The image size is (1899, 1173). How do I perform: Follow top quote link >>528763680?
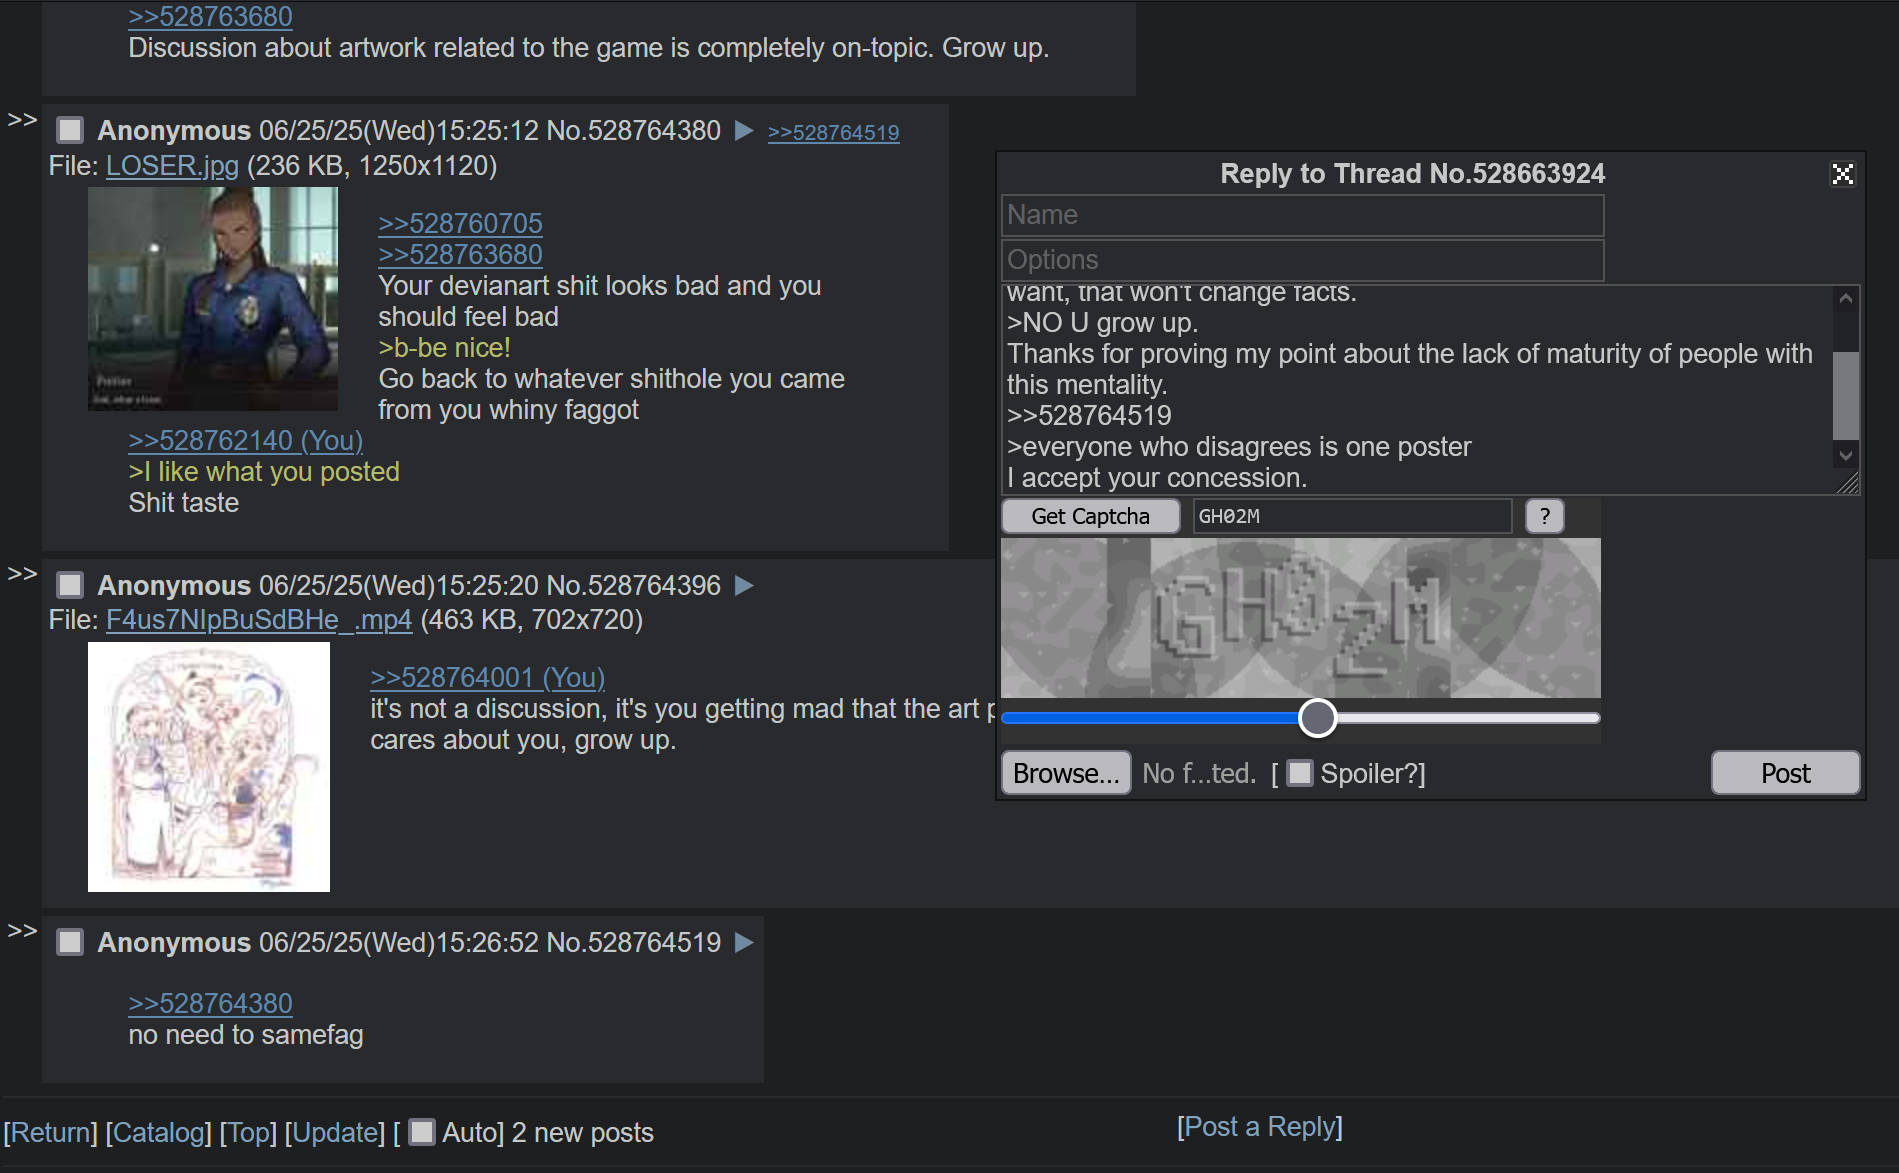tap(210, 17)
